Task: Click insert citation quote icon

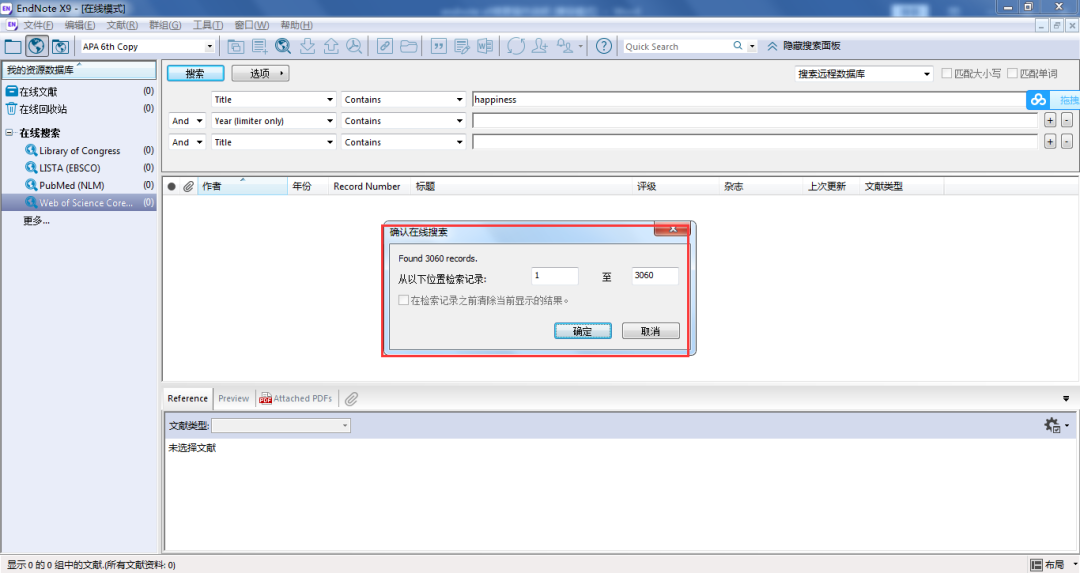Action: (438, 46)
